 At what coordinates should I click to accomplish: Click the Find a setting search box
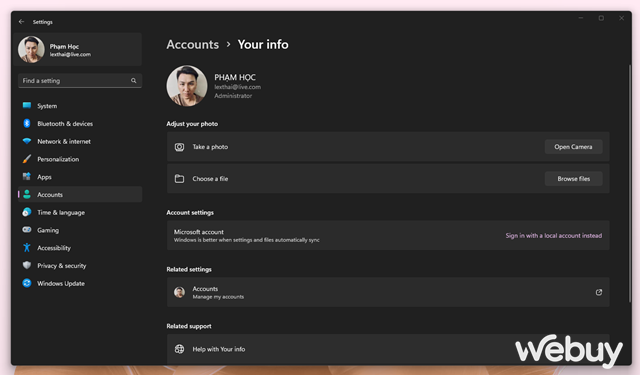point(80,81)
